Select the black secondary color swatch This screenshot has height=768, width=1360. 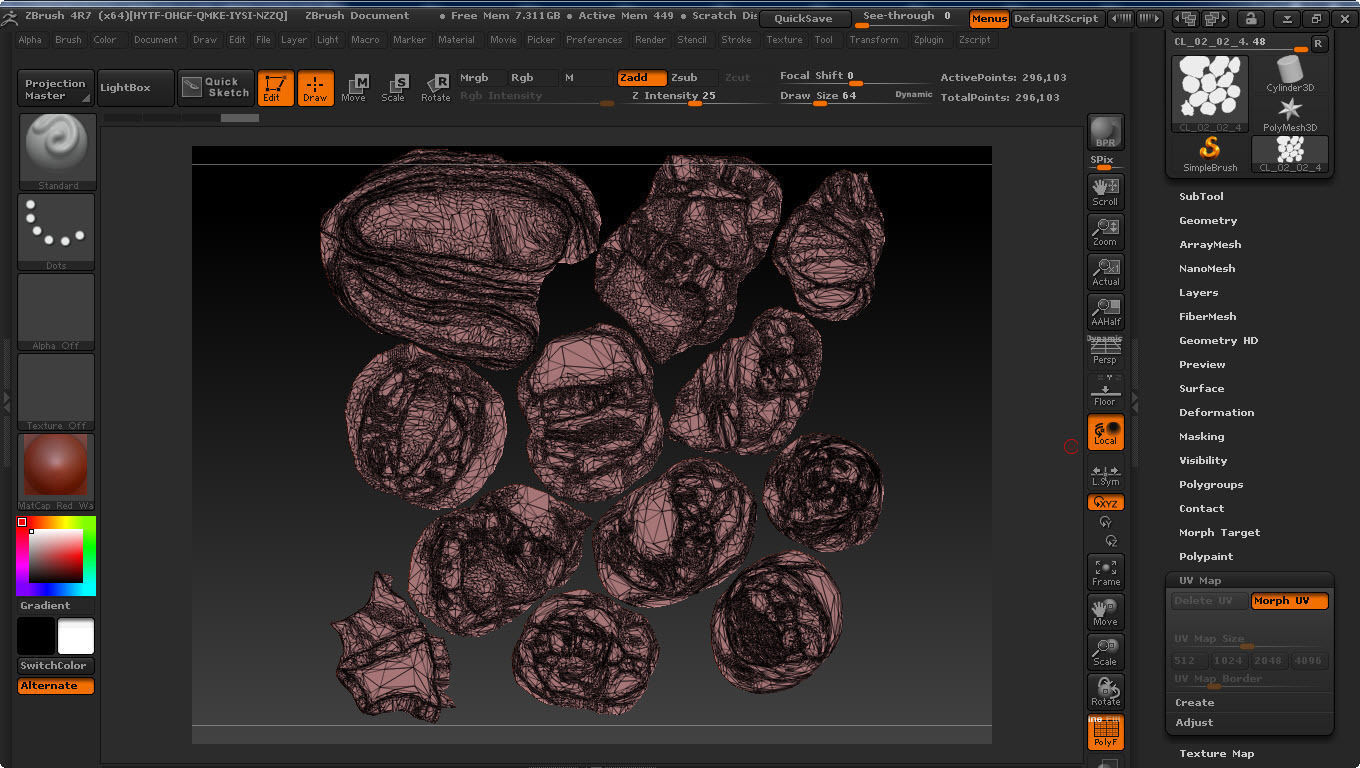tap(36, 636)
